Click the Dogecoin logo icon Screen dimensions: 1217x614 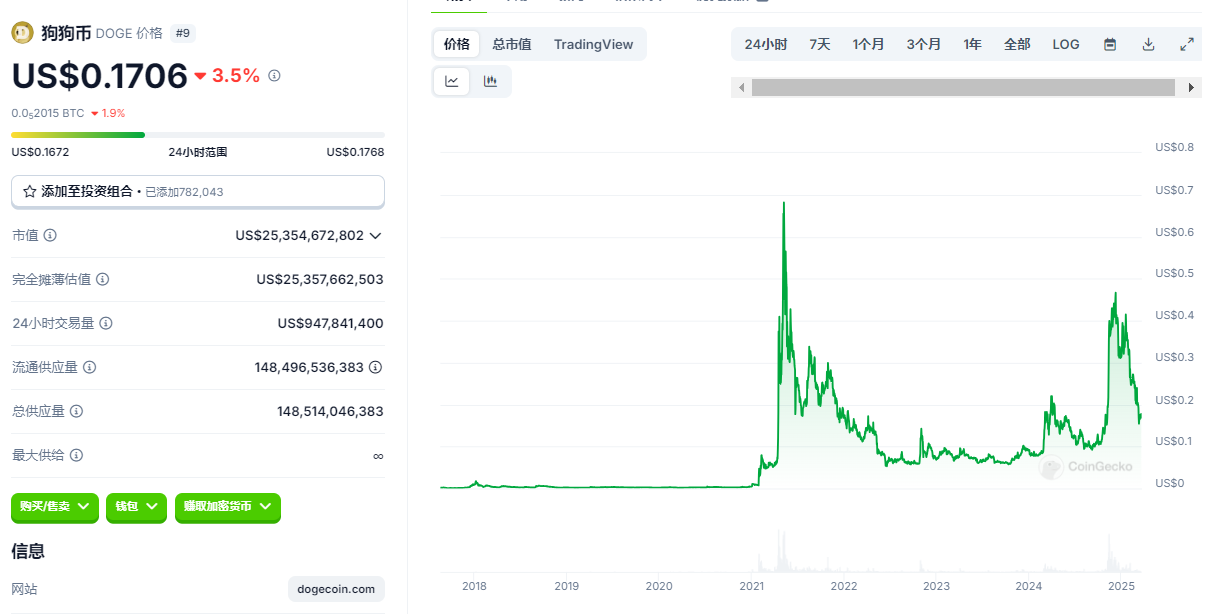pos(22,33)
